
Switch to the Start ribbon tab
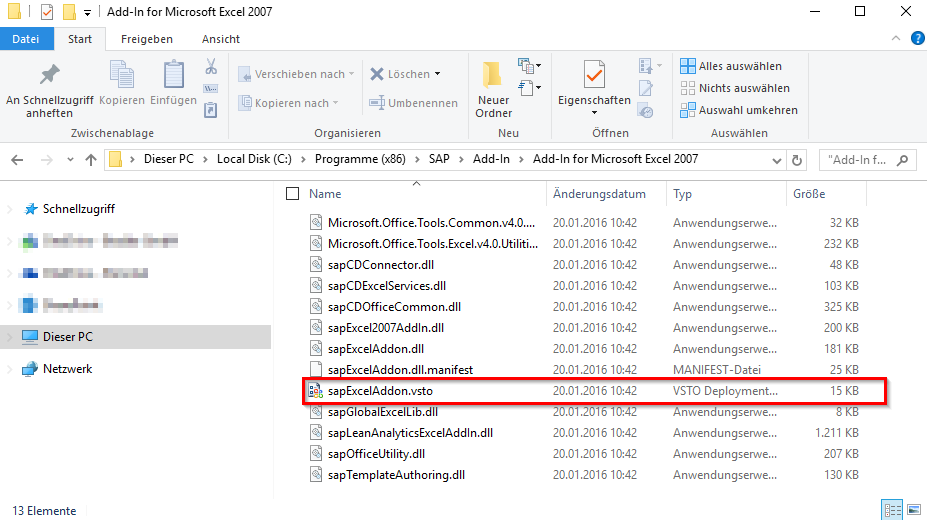[80, 39]
